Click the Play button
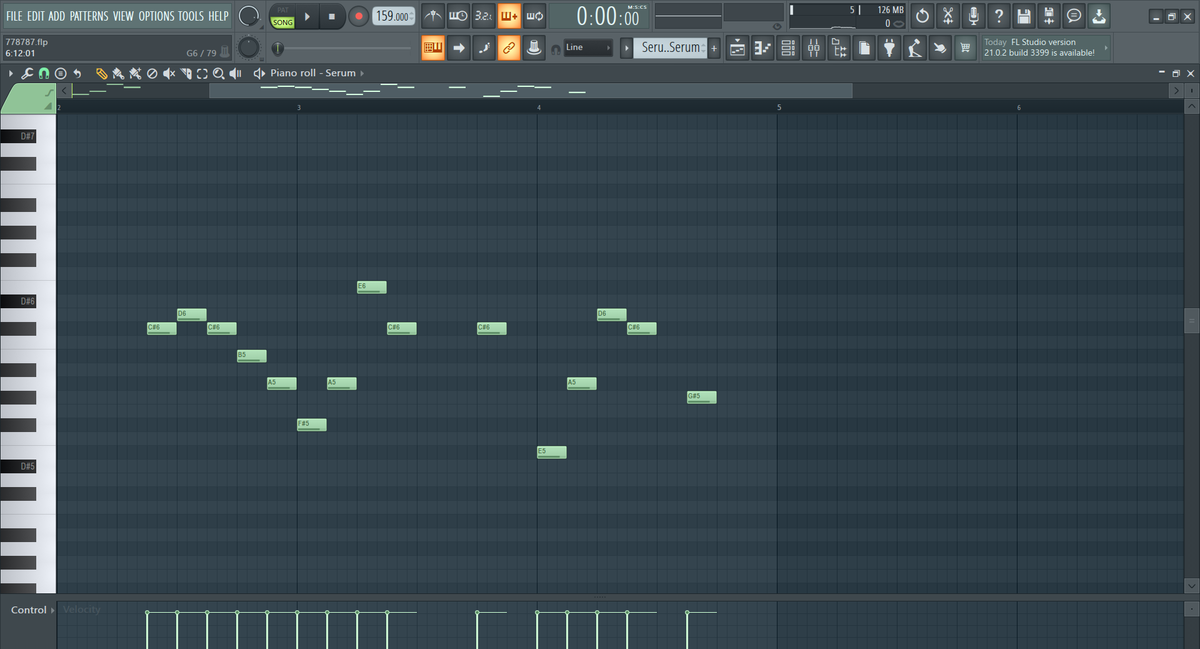The height and width of the screenshot is (649, 1200). point(307,16)
